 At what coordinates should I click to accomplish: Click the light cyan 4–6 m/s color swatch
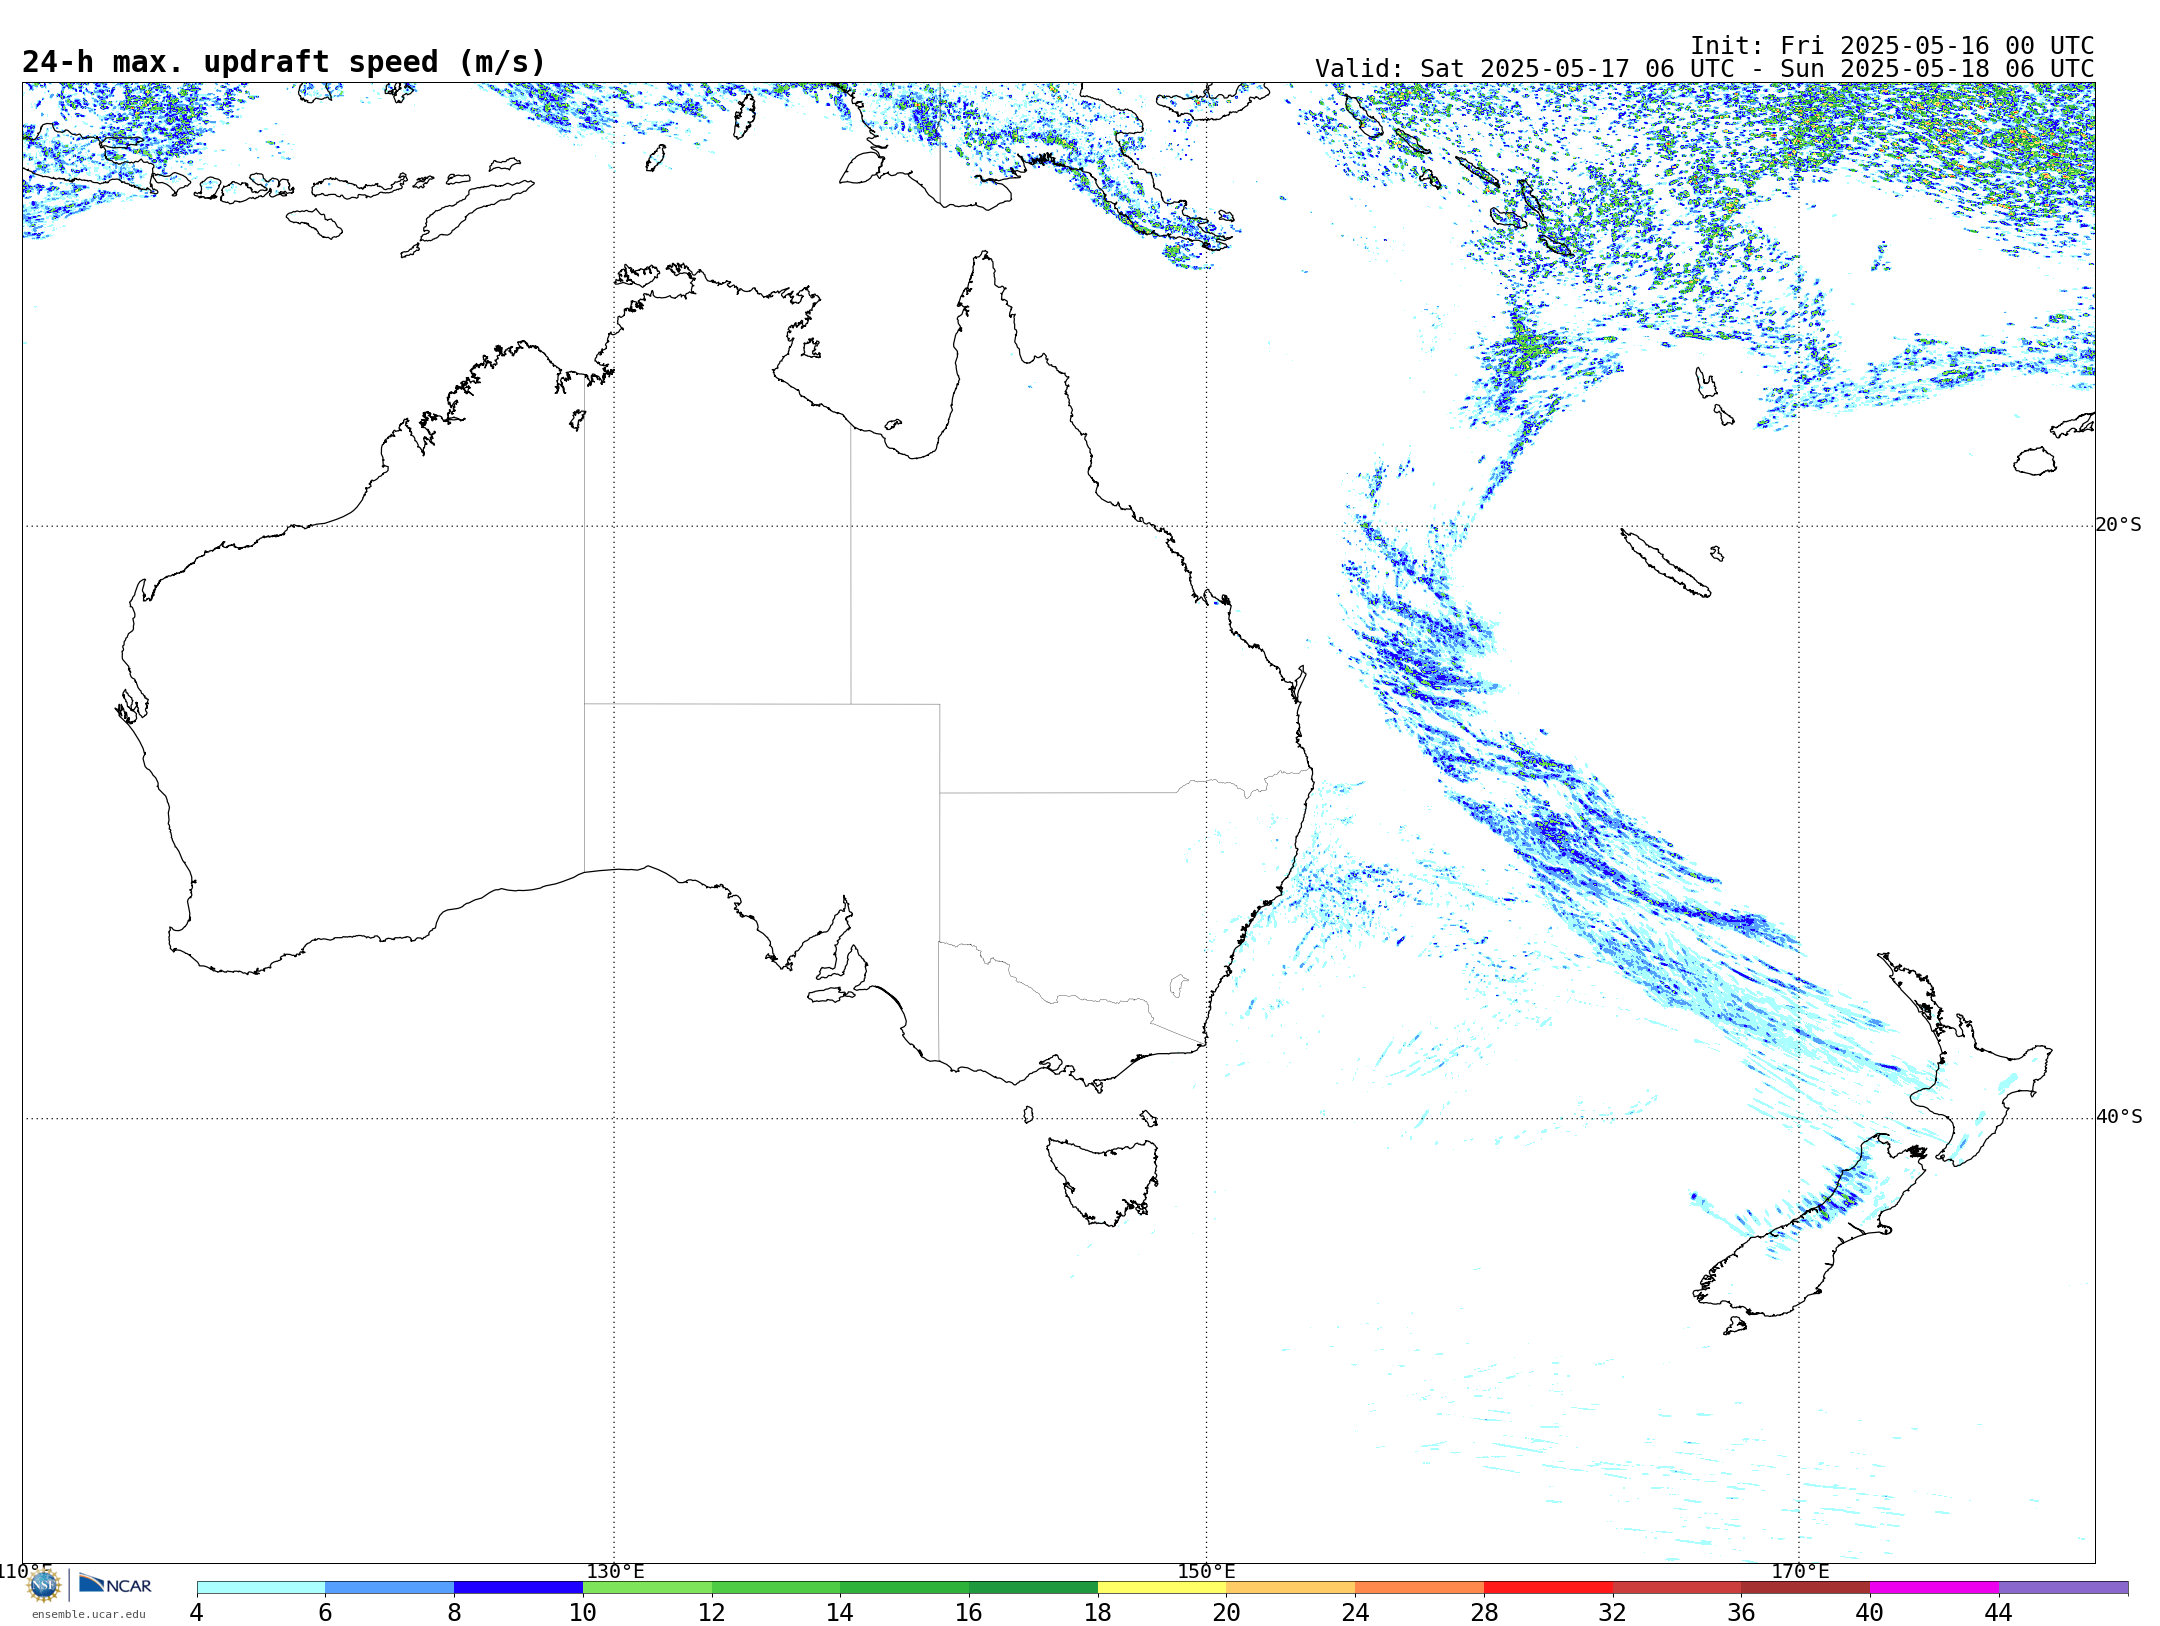click(x=261, y=1588)
